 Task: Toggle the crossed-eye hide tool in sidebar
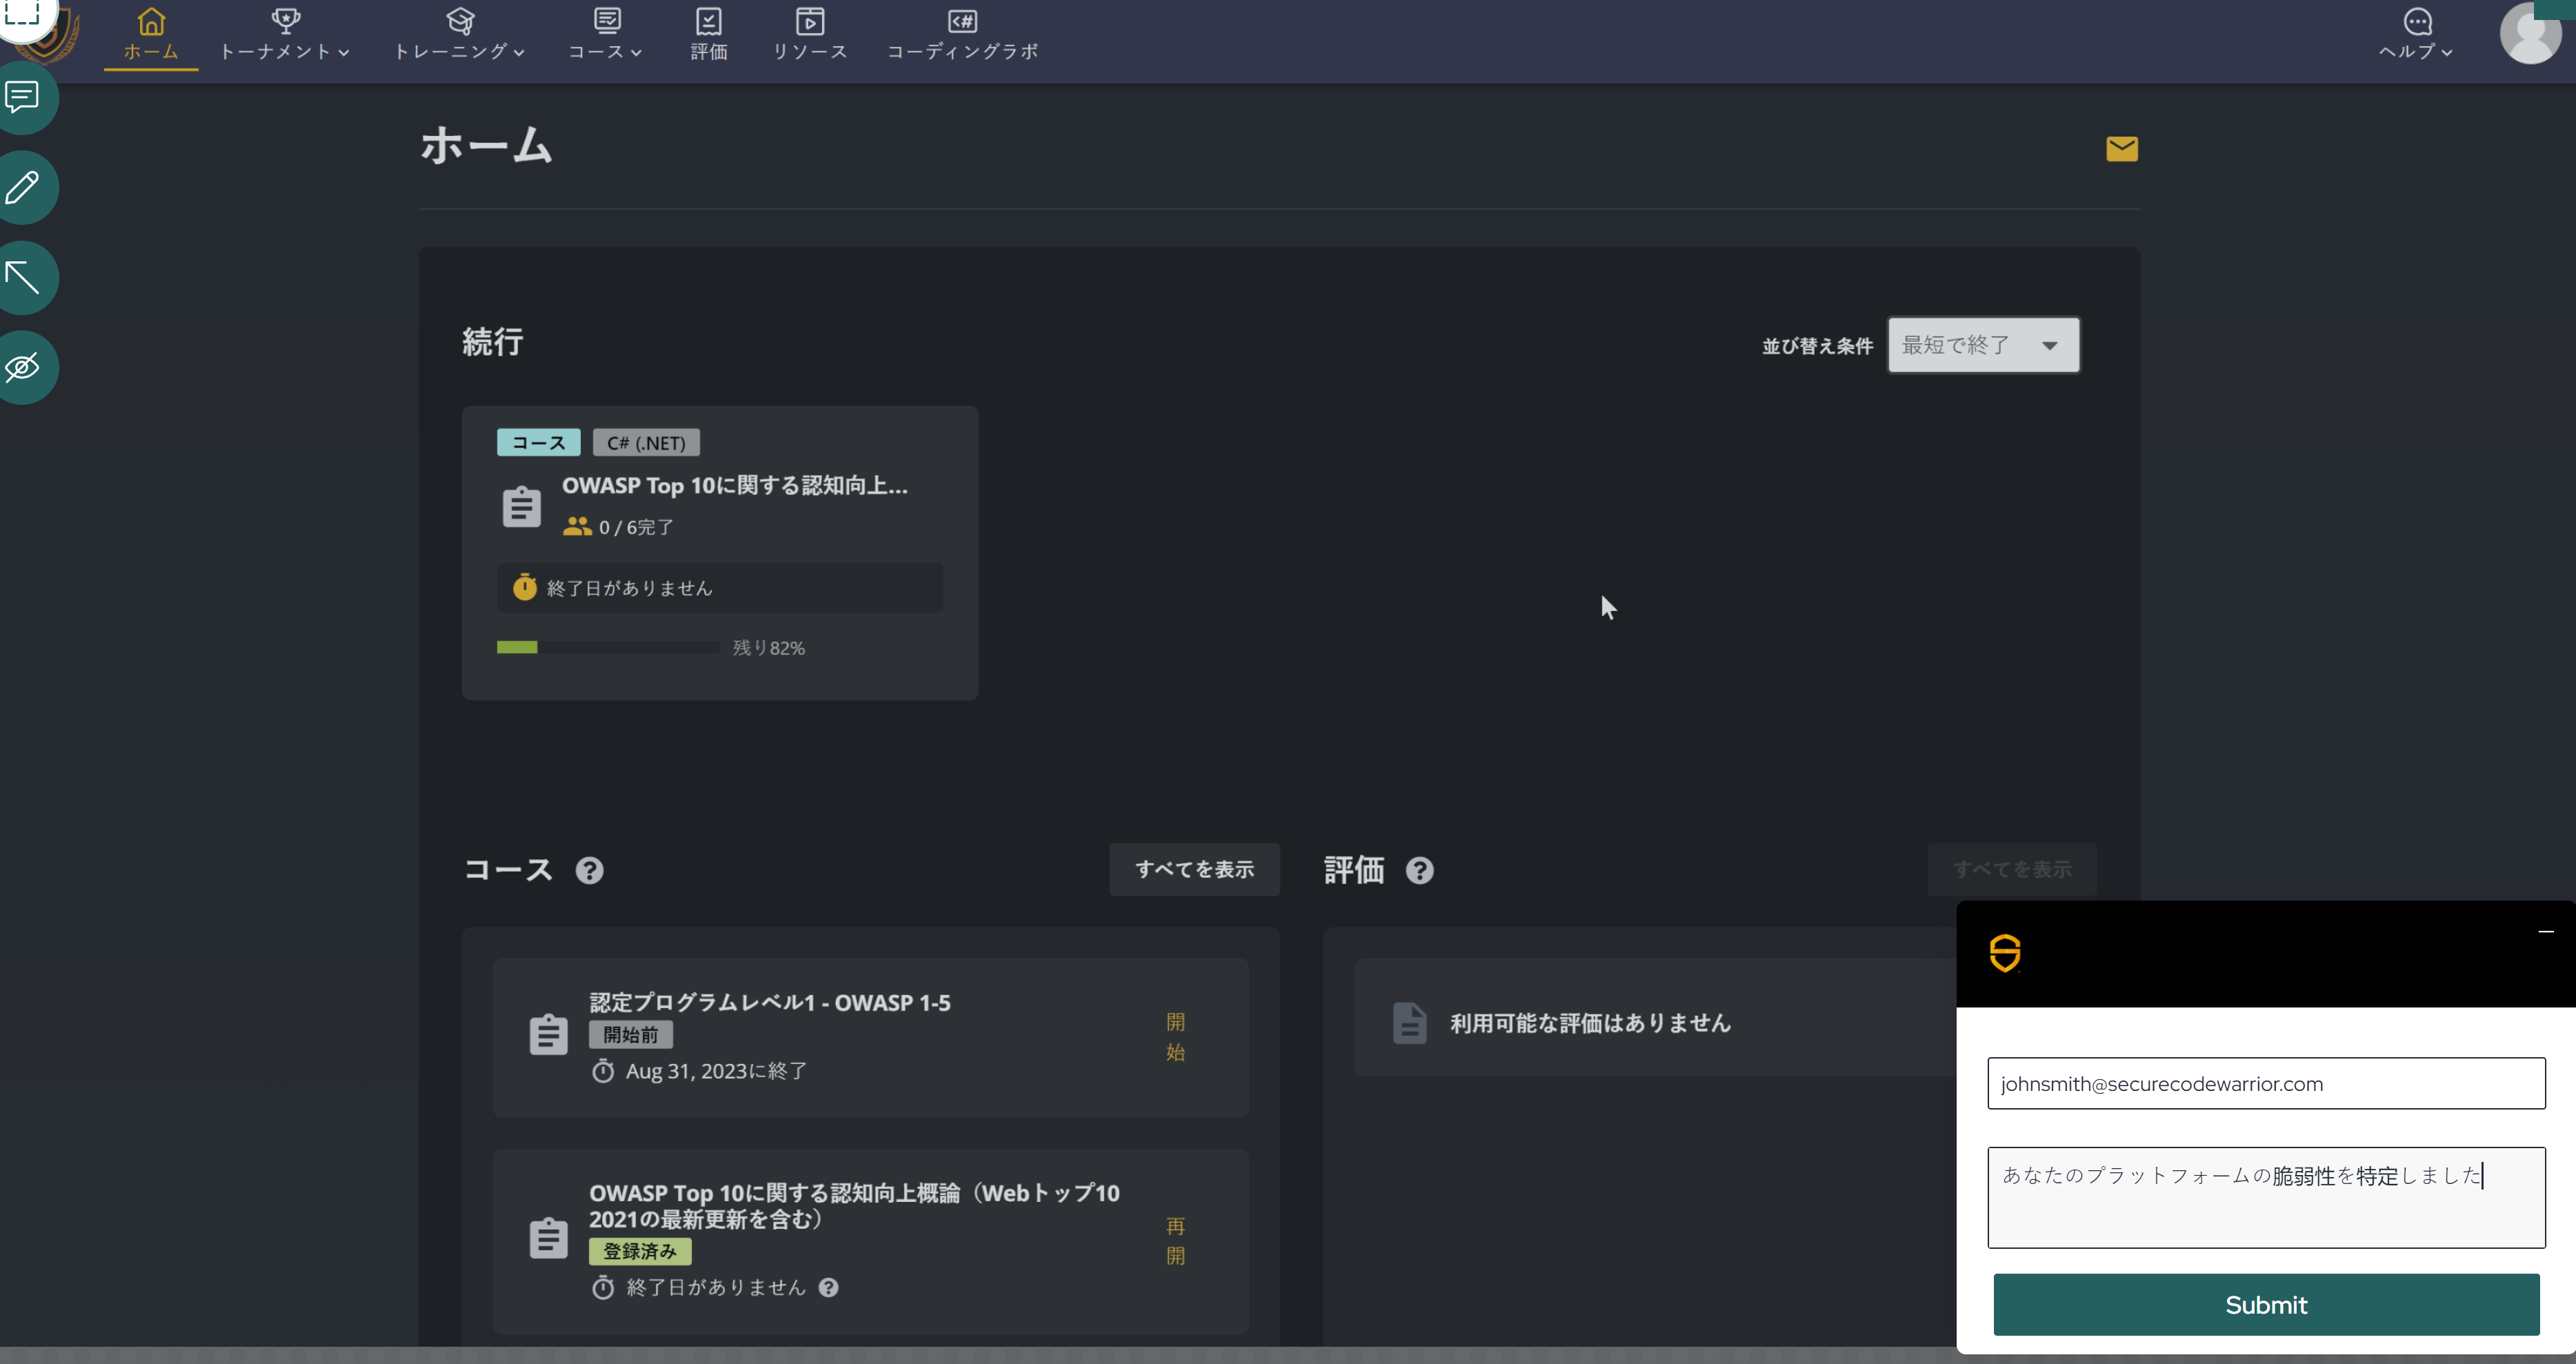point(22,367)
